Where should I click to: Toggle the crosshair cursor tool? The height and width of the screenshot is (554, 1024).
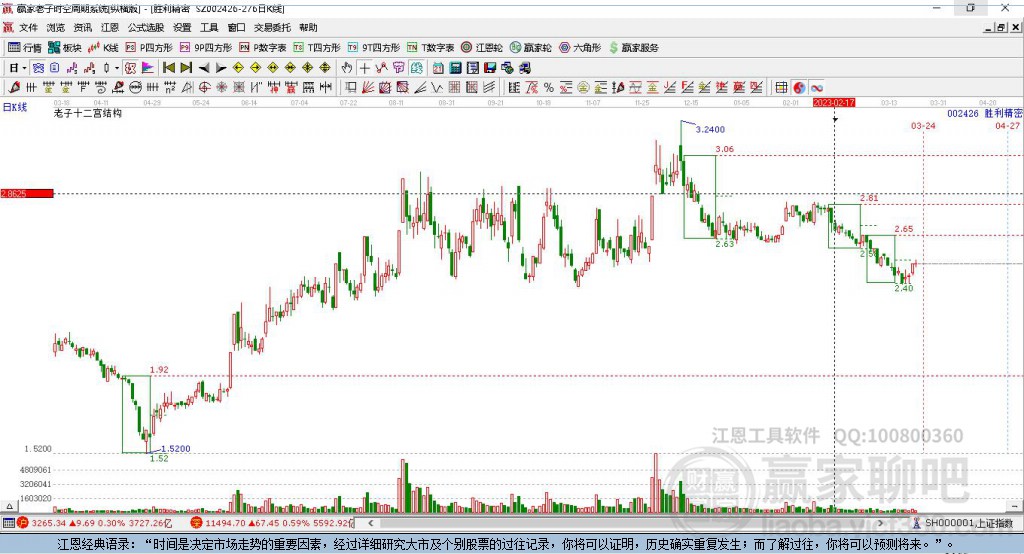[364, 68]
